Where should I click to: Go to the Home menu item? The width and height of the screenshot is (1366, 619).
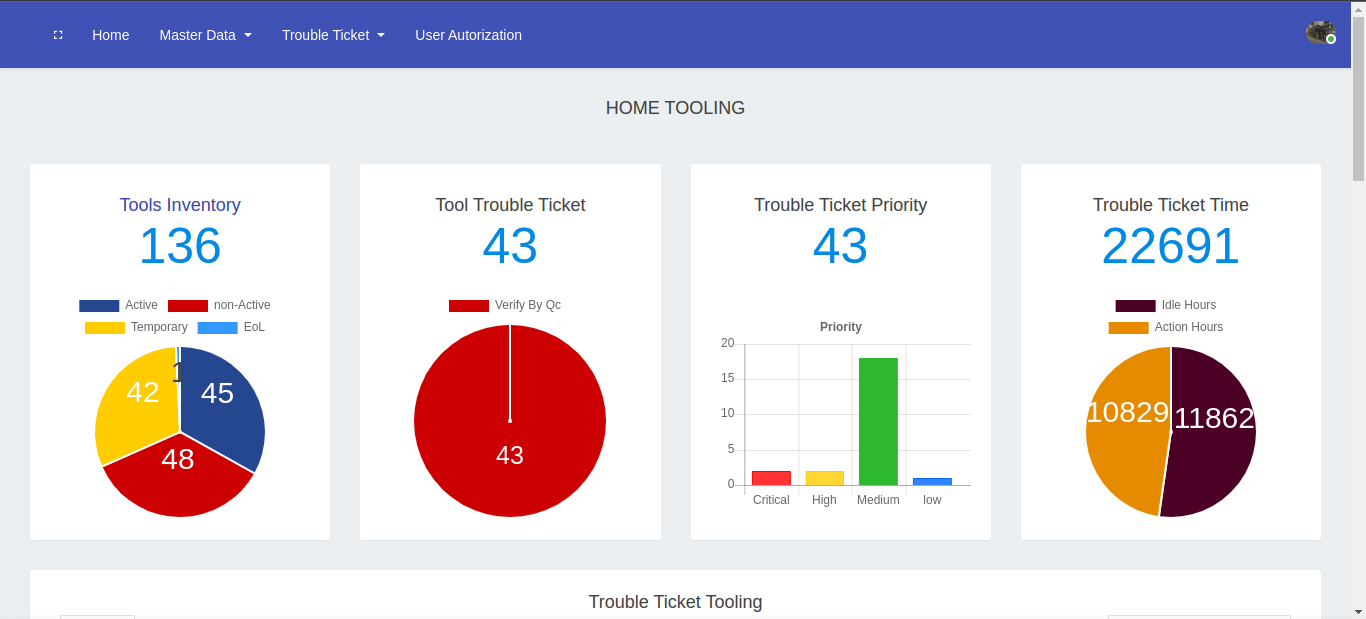[110, 35]
